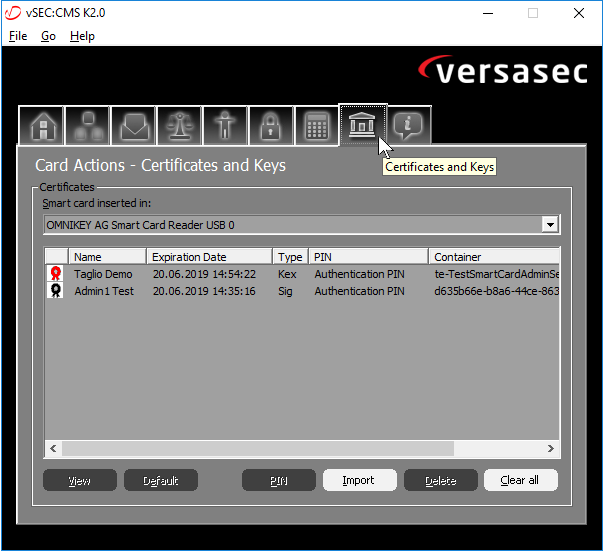Sort by the PIN column header
The height and width of the screenshot is (551, 603).
(x=368, y=256)
